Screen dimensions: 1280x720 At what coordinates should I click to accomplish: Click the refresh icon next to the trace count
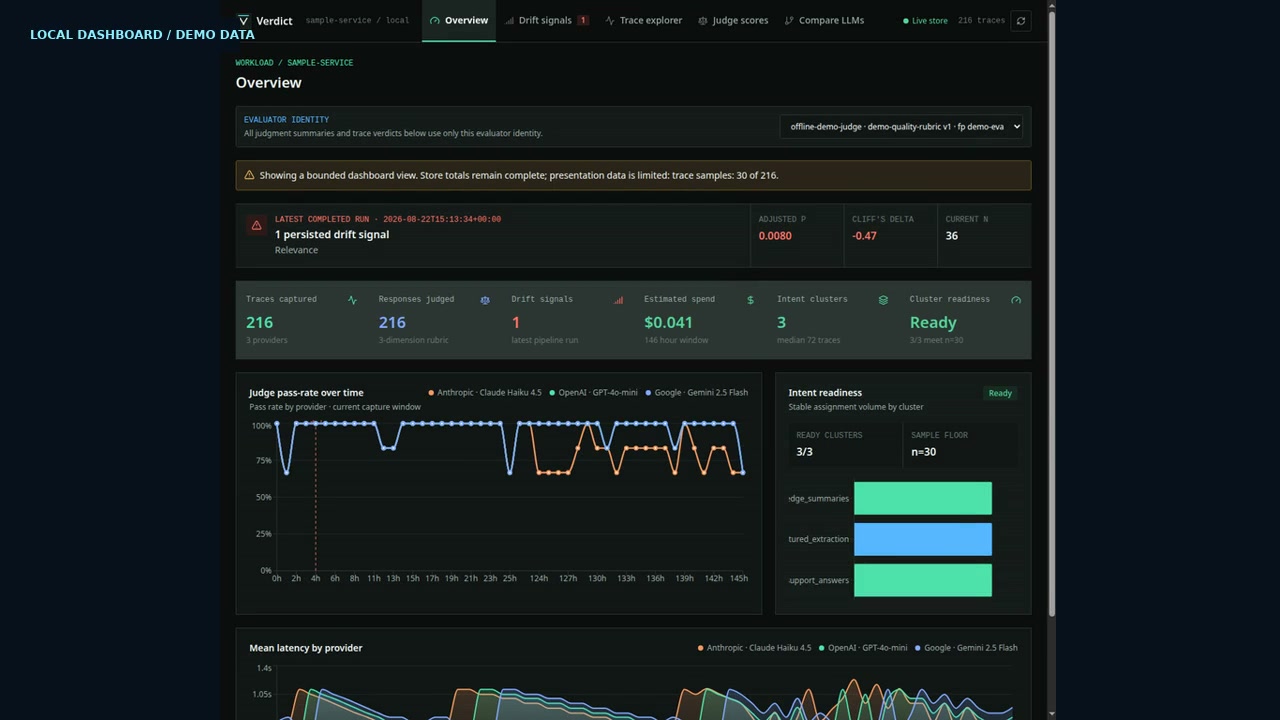pyautogui.click(x=1020, y=20)
